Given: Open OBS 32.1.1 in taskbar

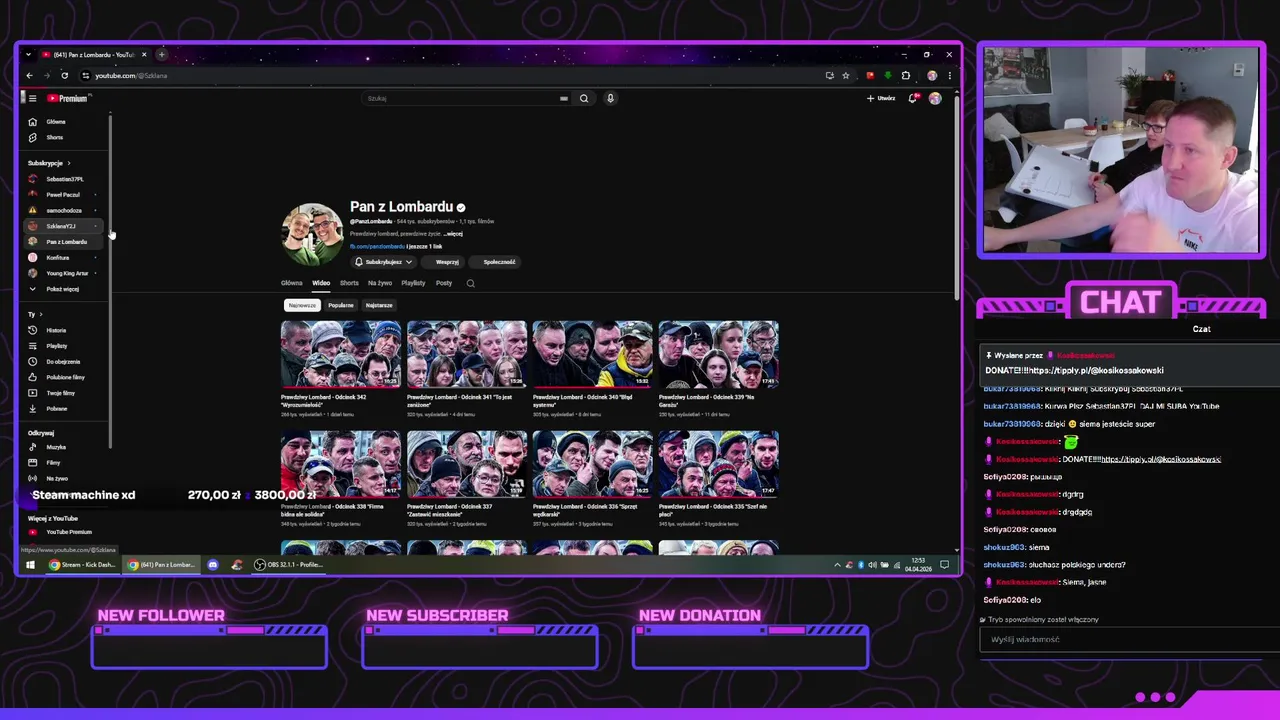Looking at the screenshot, I should (x=288, y=565).
